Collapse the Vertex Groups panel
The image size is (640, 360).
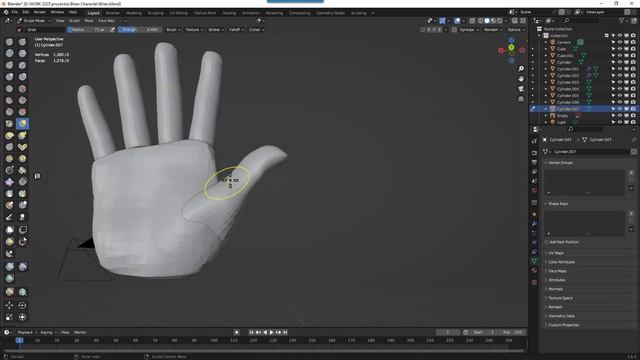pyautogui.click(x=560, y=162)
